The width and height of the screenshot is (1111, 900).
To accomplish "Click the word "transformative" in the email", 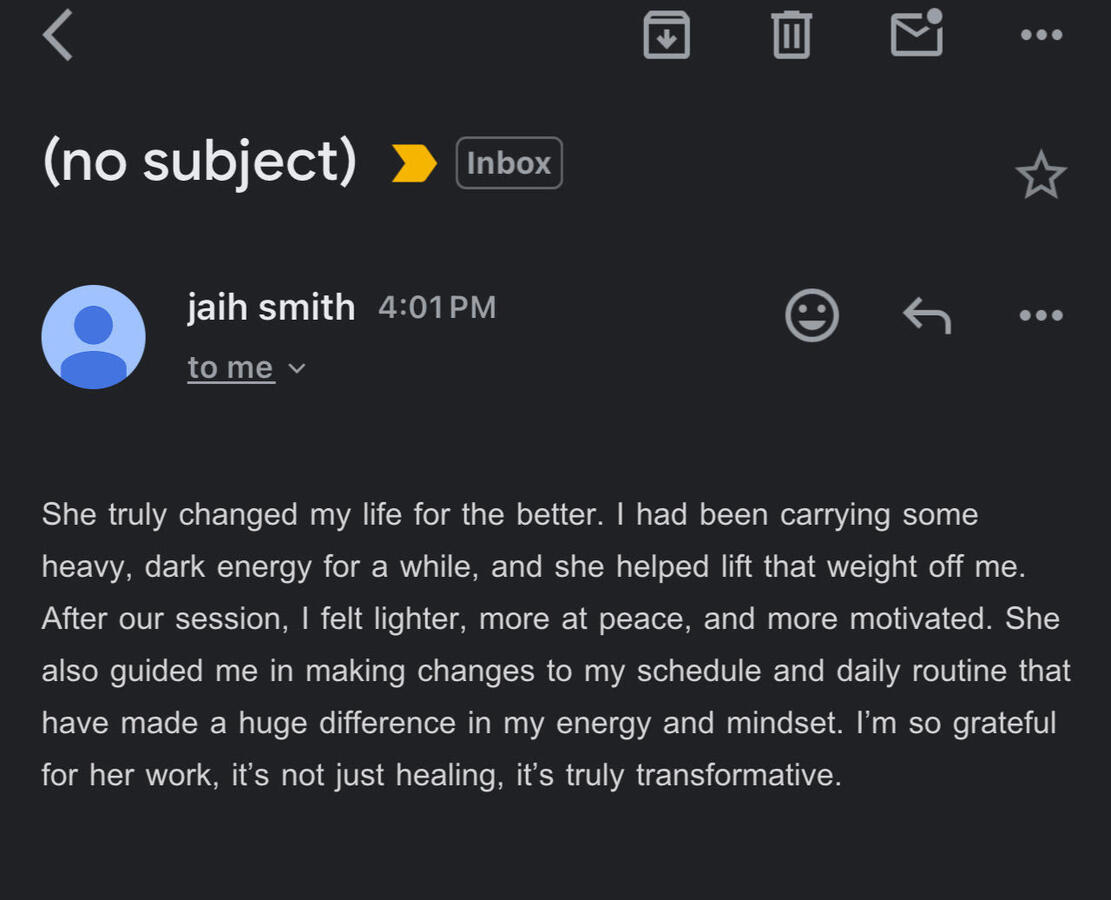I will pos(738,775).
